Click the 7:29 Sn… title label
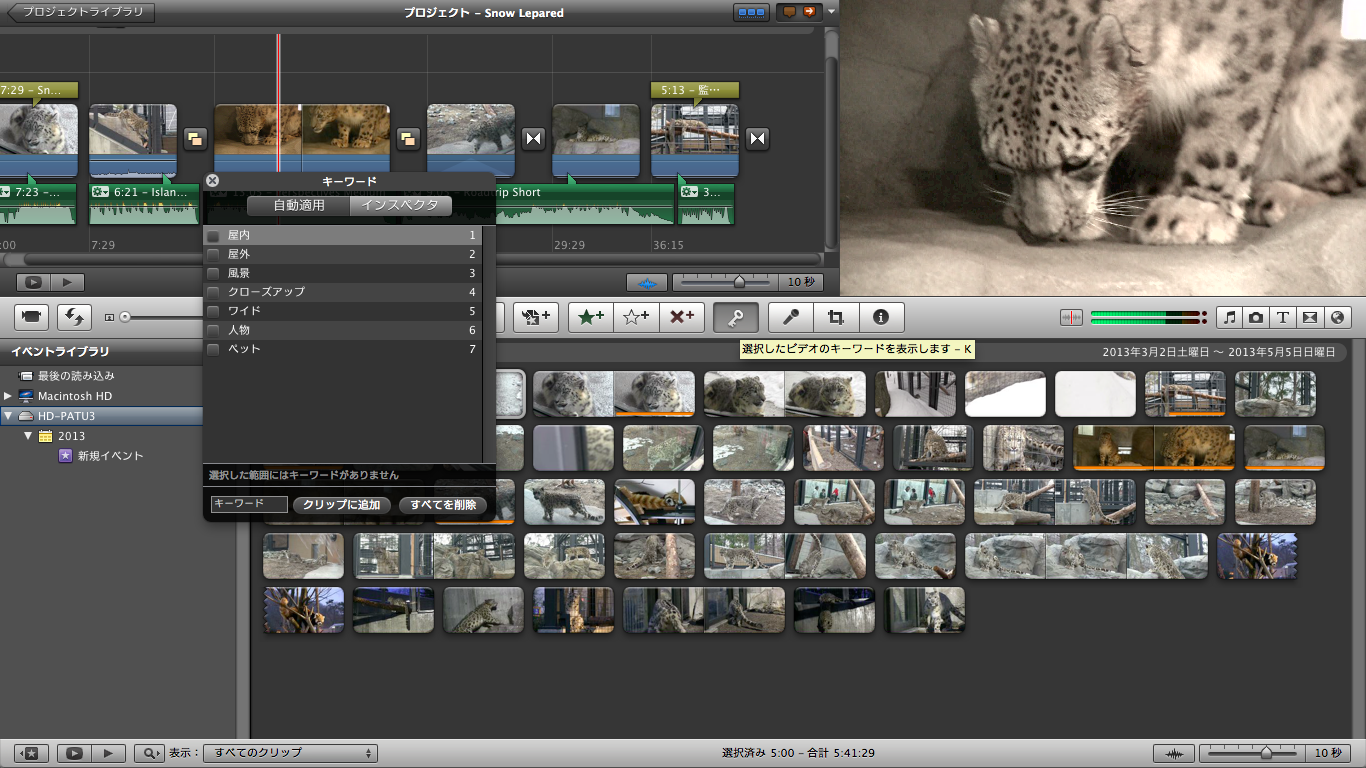Image resolution: width=1366 pixels, height=768 pixels. 38,90
